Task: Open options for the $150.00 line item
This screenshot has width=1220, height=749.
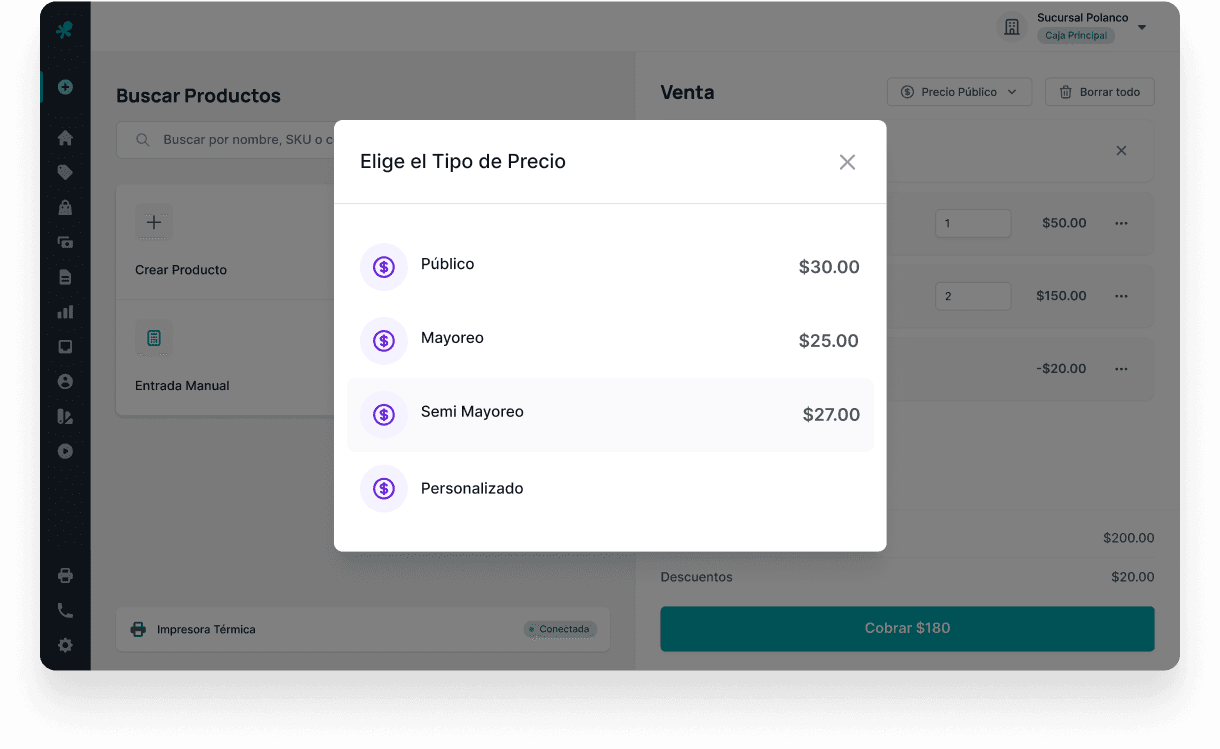Action: click(x=1121, y=296)
